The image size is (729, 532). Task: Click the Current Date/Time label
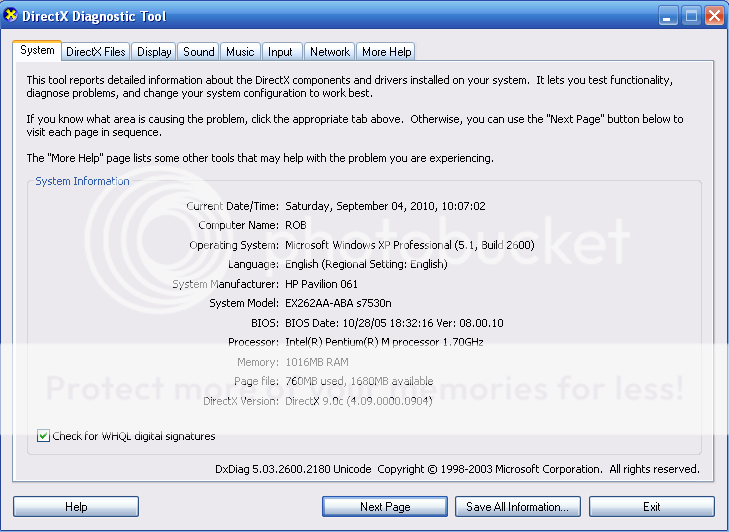coord(232,206)
